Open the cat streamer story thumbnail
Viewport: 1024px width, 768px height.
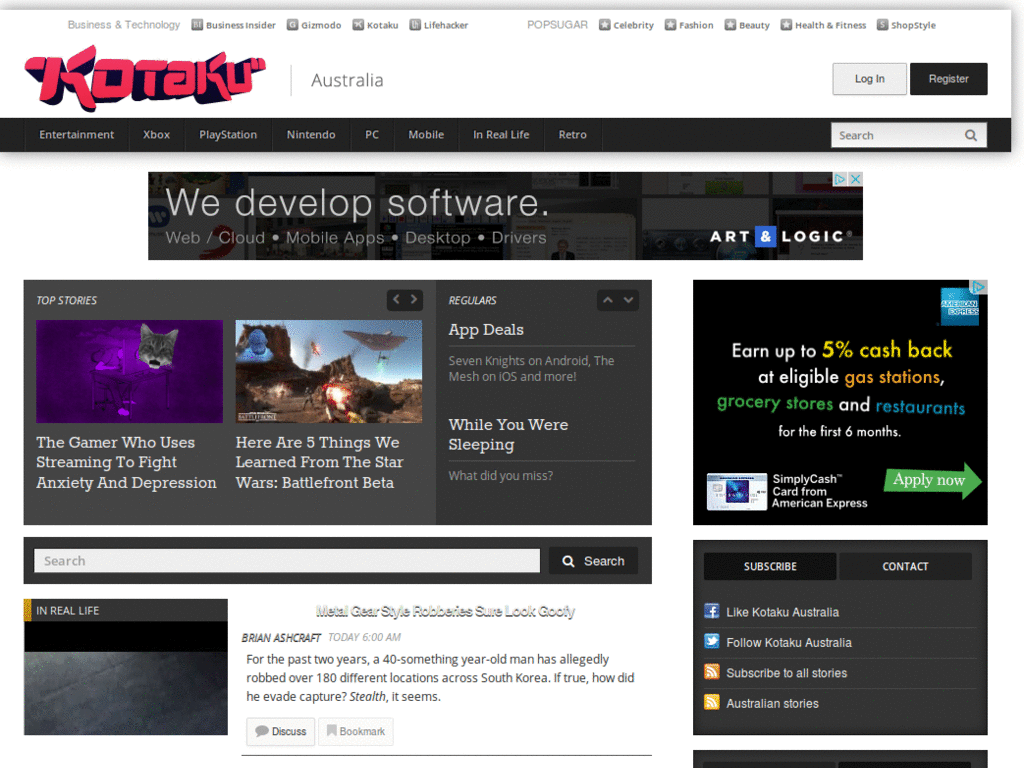click(129, 371)
